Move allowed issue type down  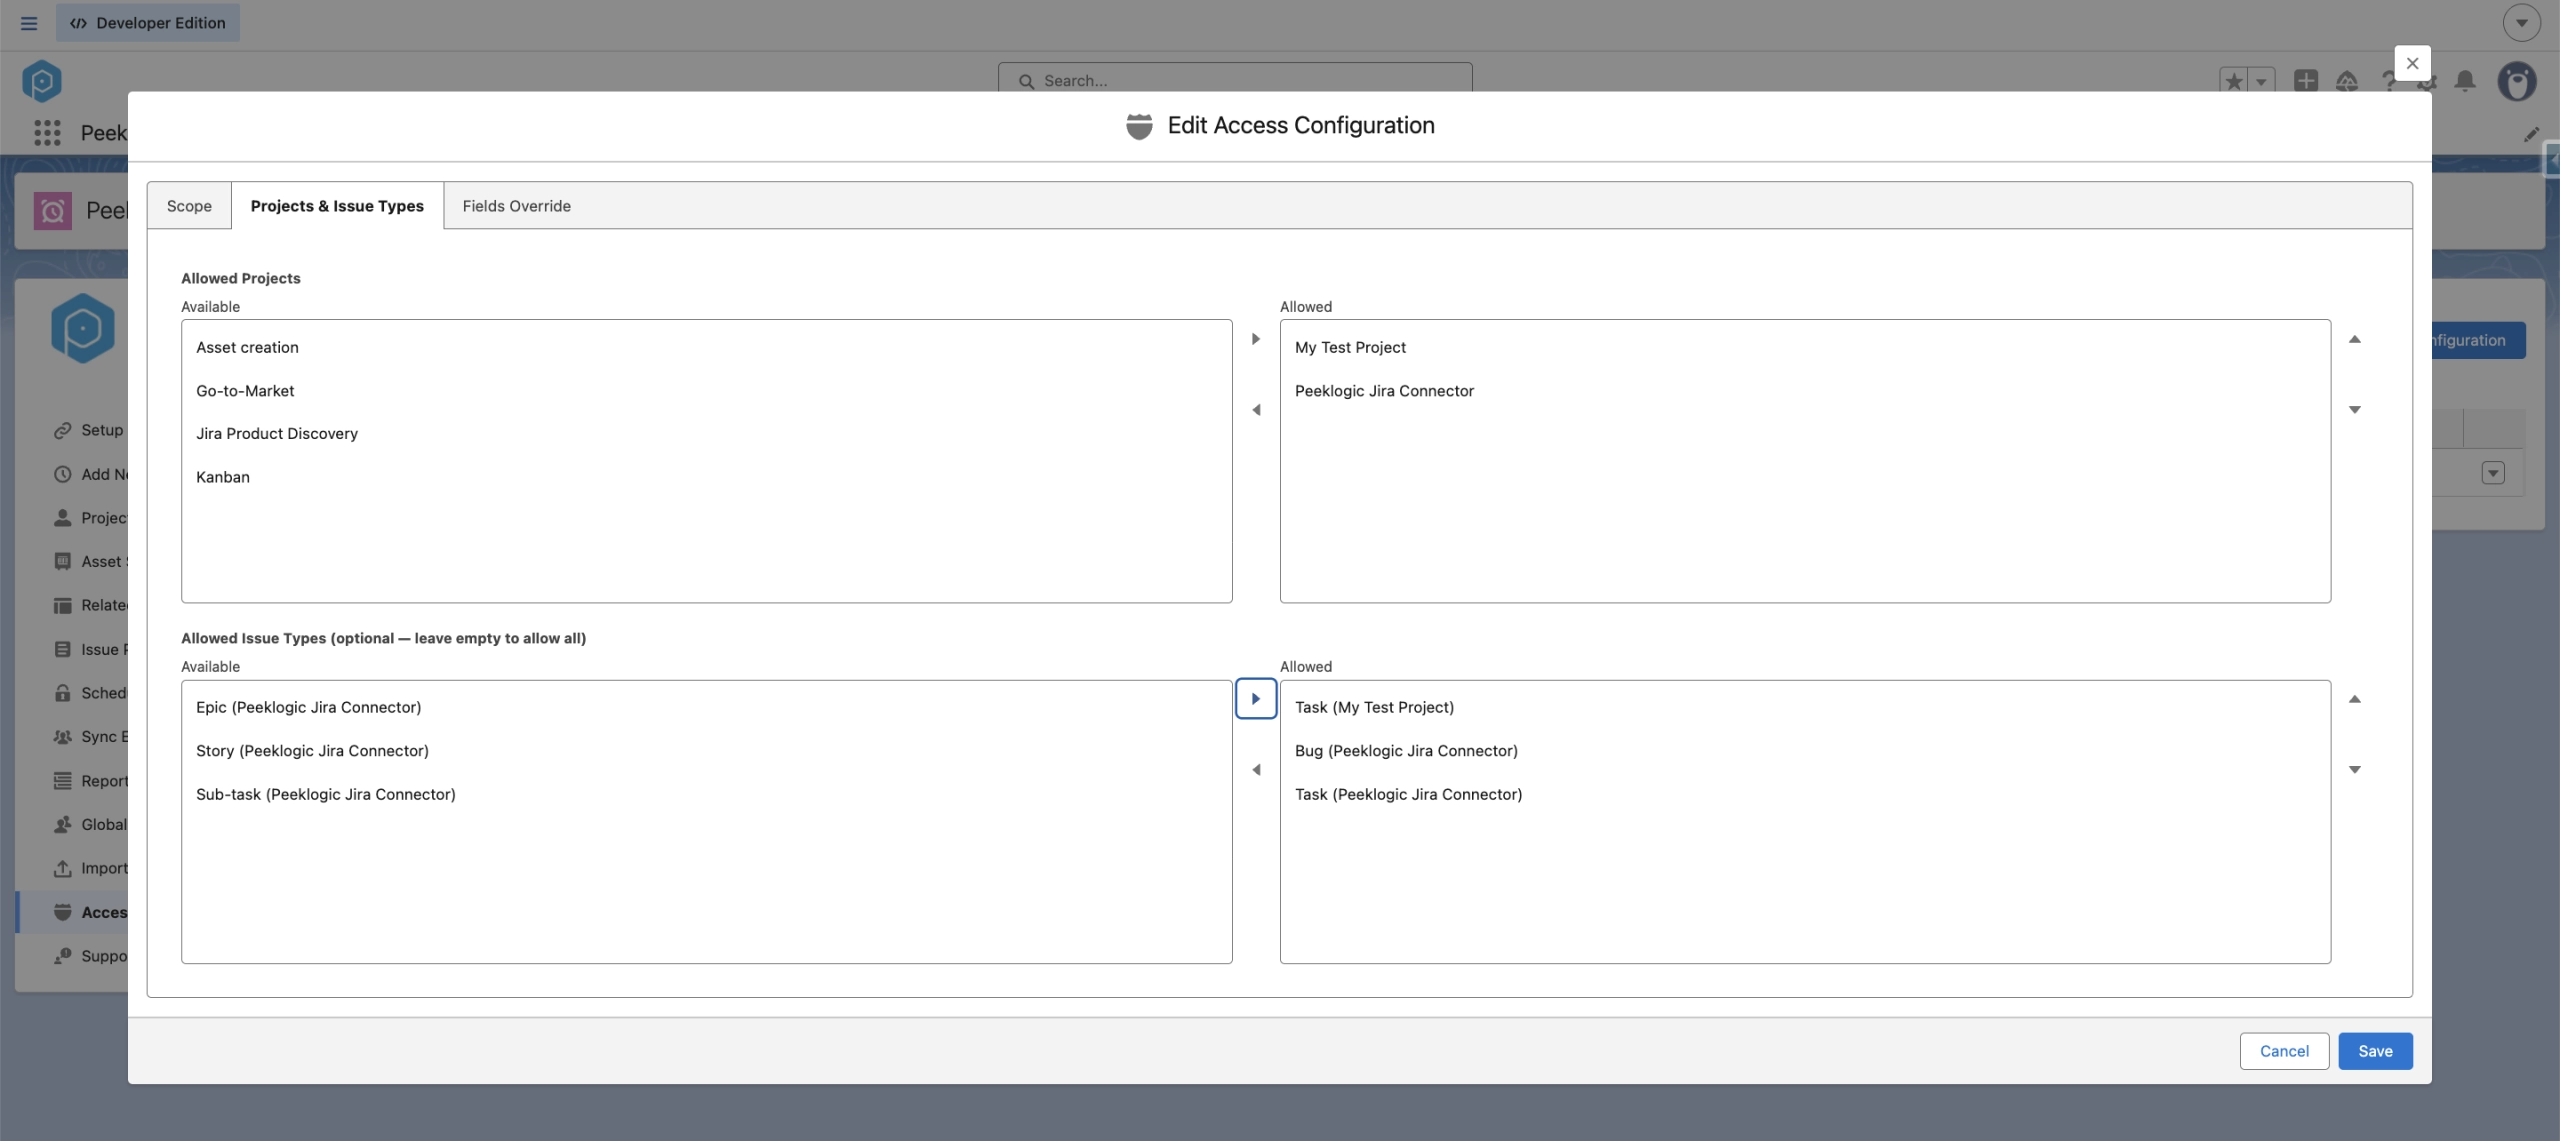pos(2354,770)
